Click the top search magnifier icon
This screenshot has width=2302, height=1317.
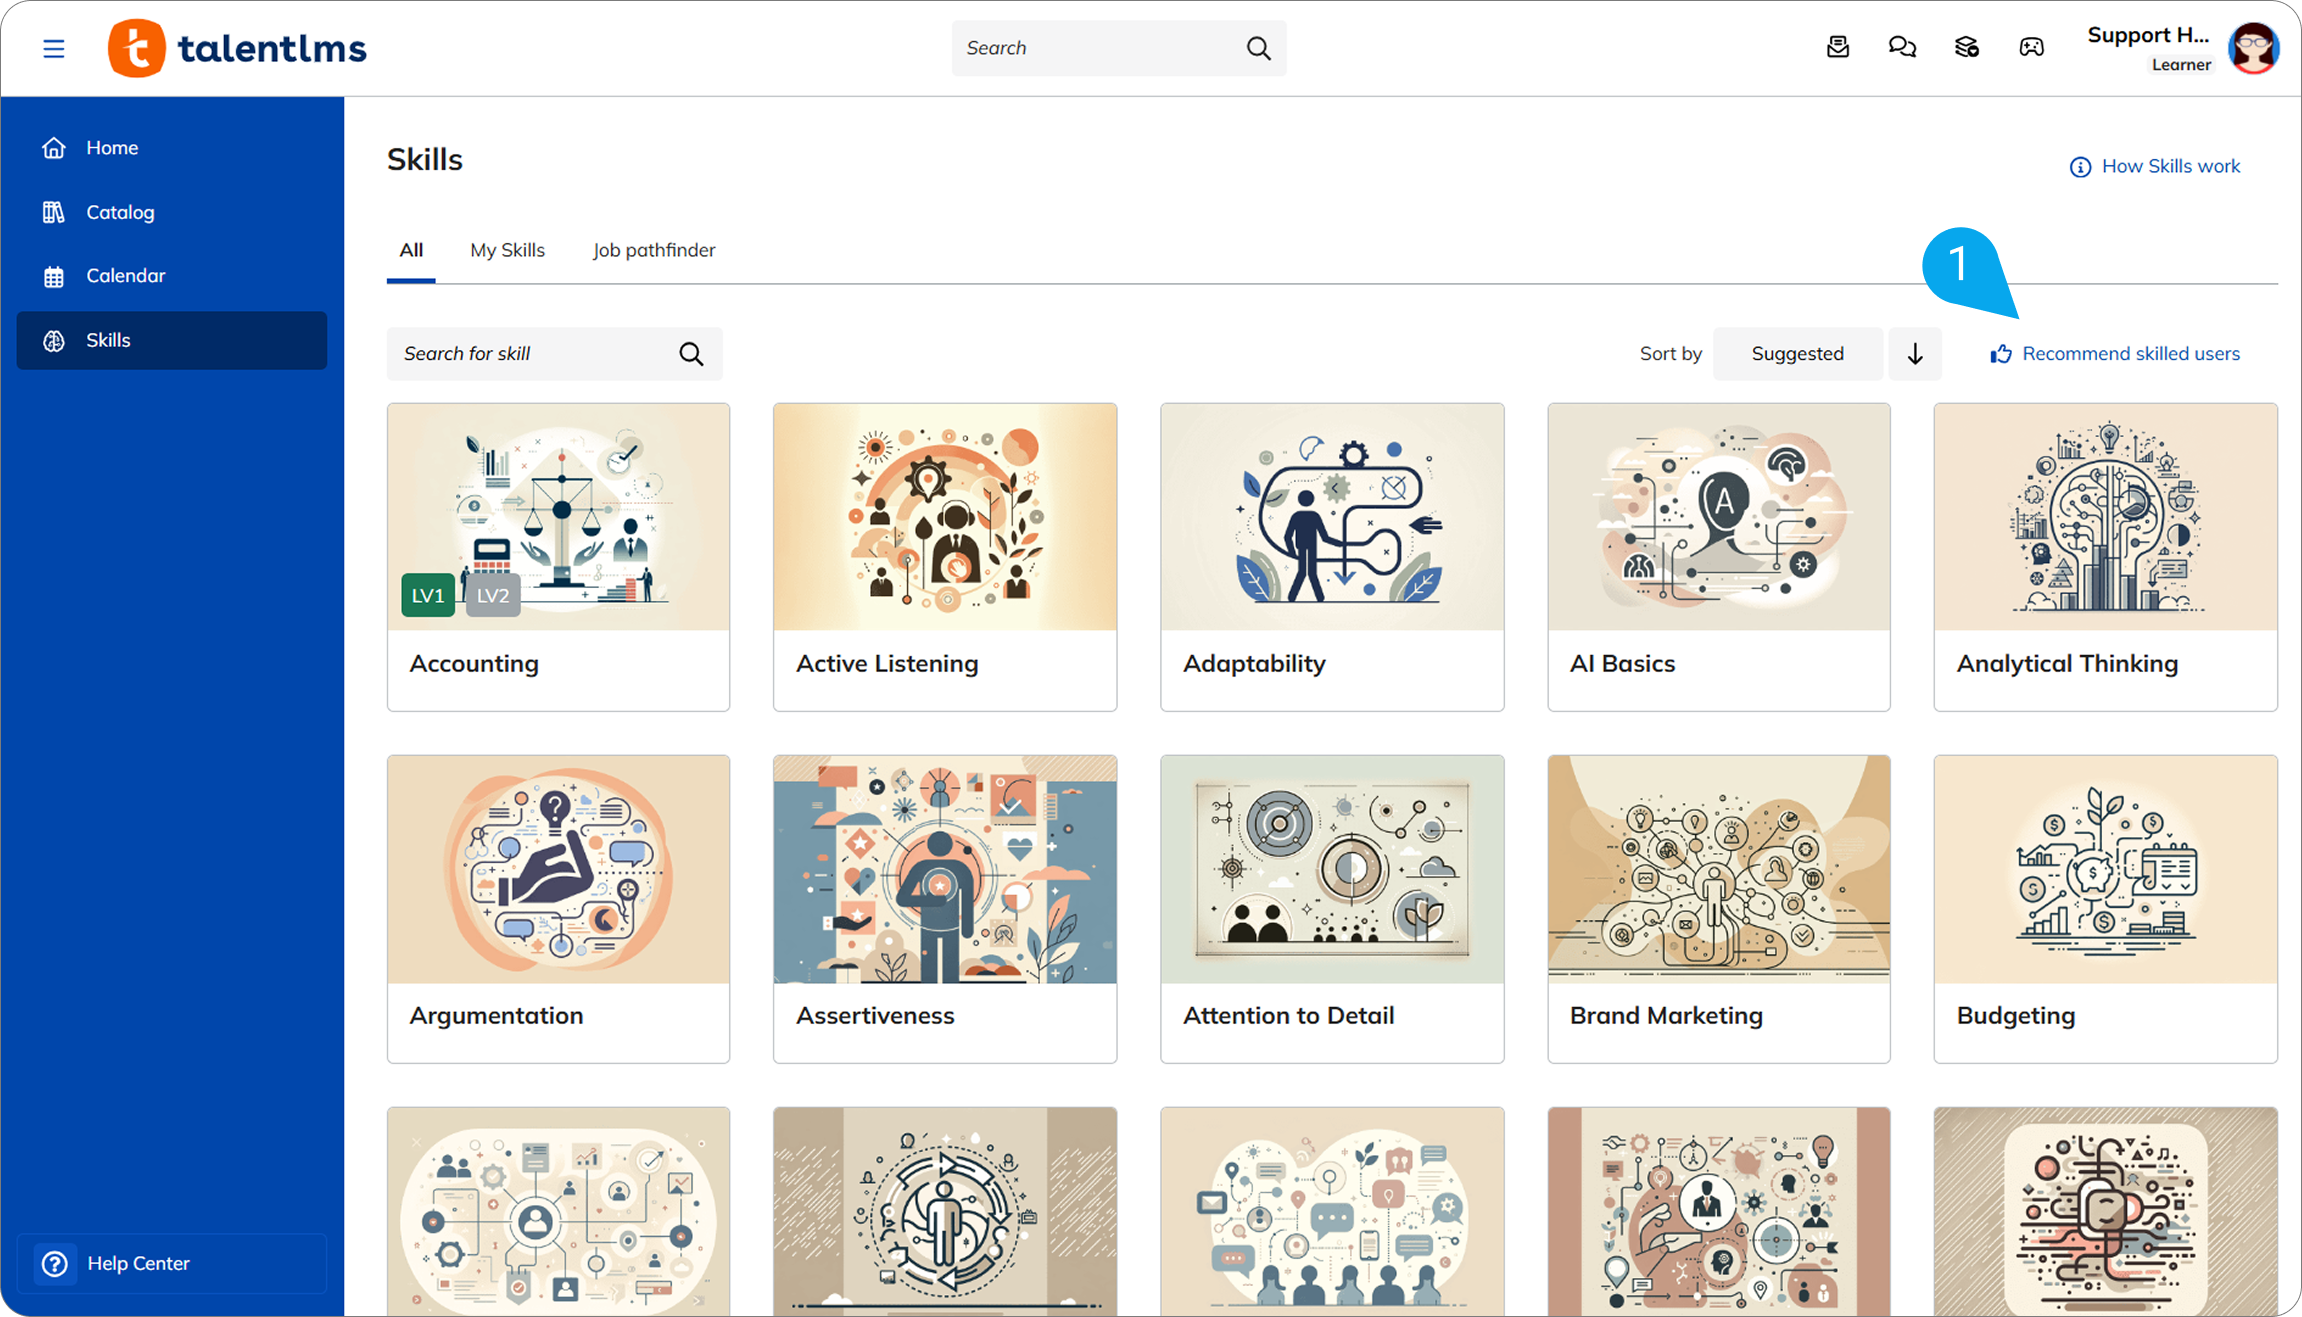click(1258, 48)
